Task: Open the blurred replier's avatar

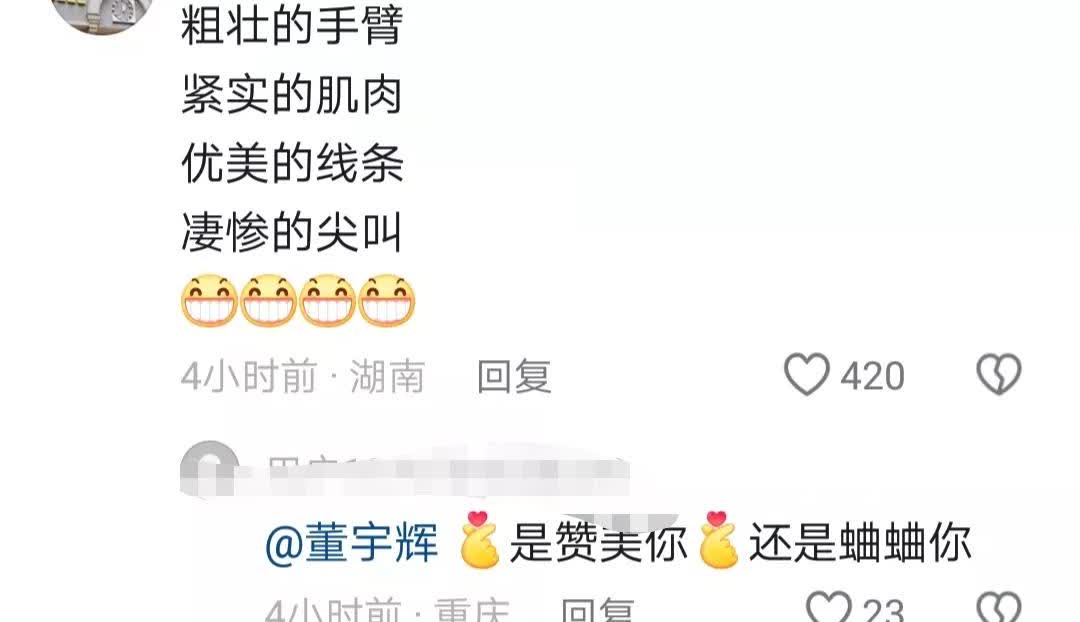Action: pyautogui.click(x=209, y=470)
